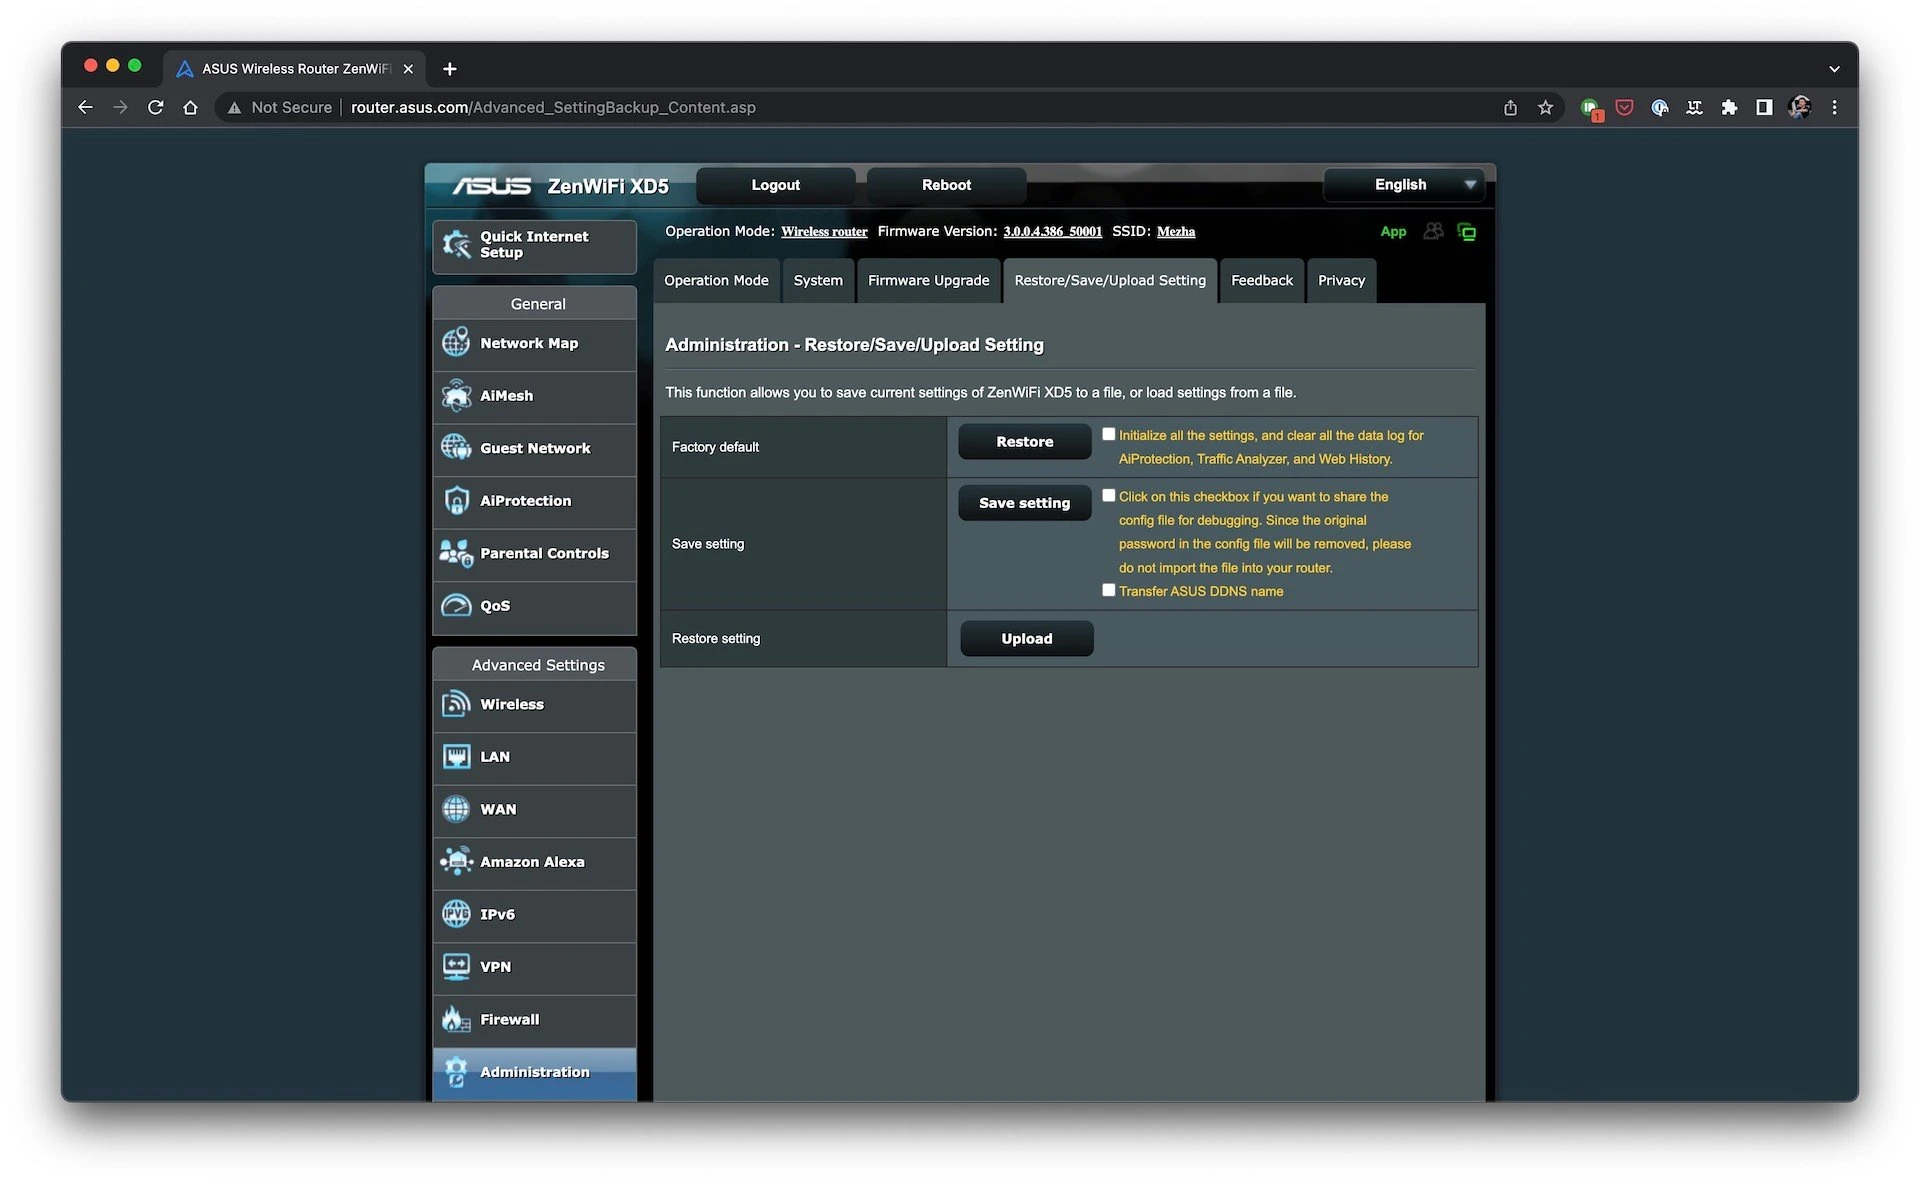
Task: Click the Upload button
Action: coord(1026,639)
